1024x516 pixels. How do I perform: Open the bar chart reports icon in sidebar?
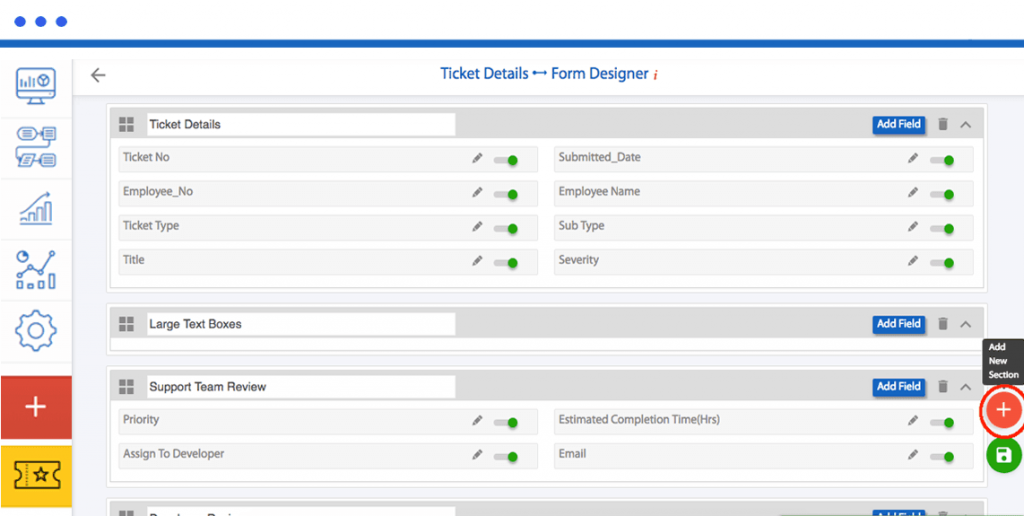(x=36, y=209)
